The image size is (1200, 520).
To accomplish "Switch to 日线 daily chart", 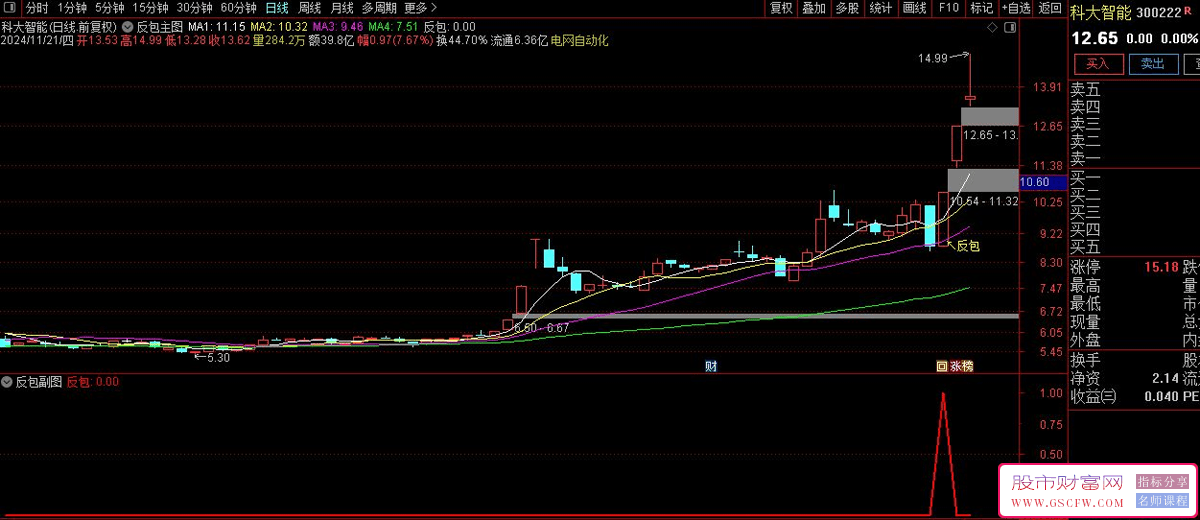I will tap(276, 8).
